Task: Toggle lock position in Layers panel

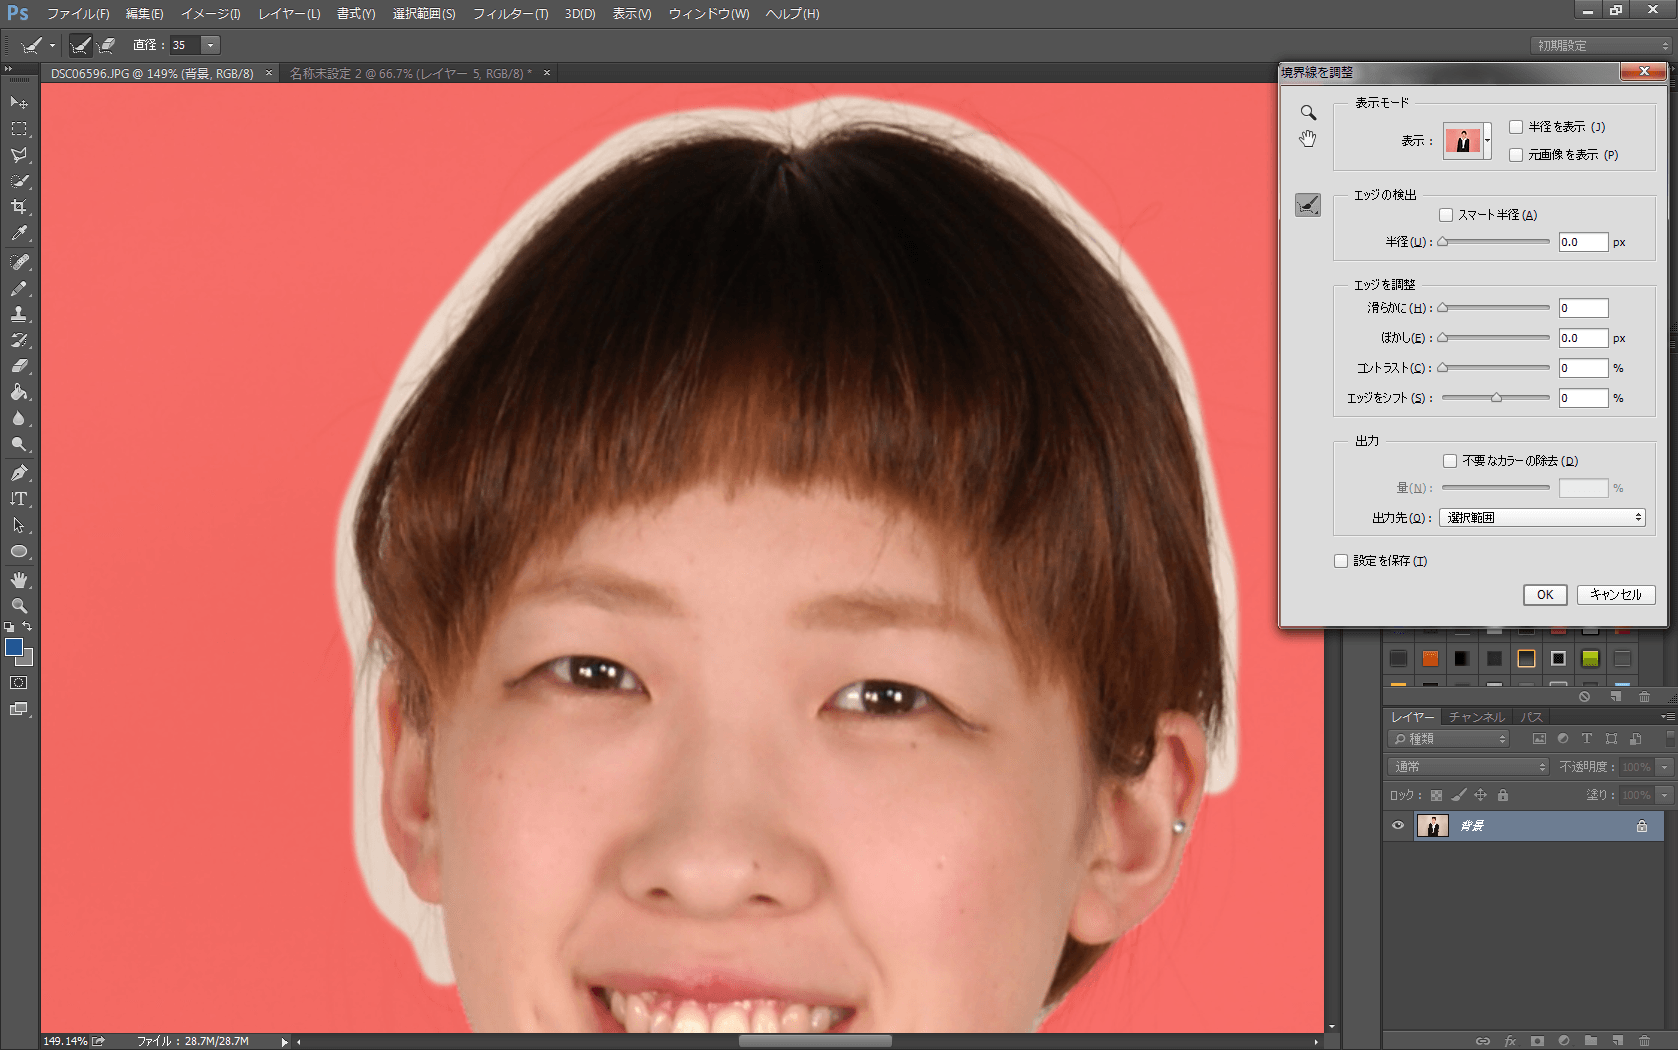Action: click(1480, 796)
